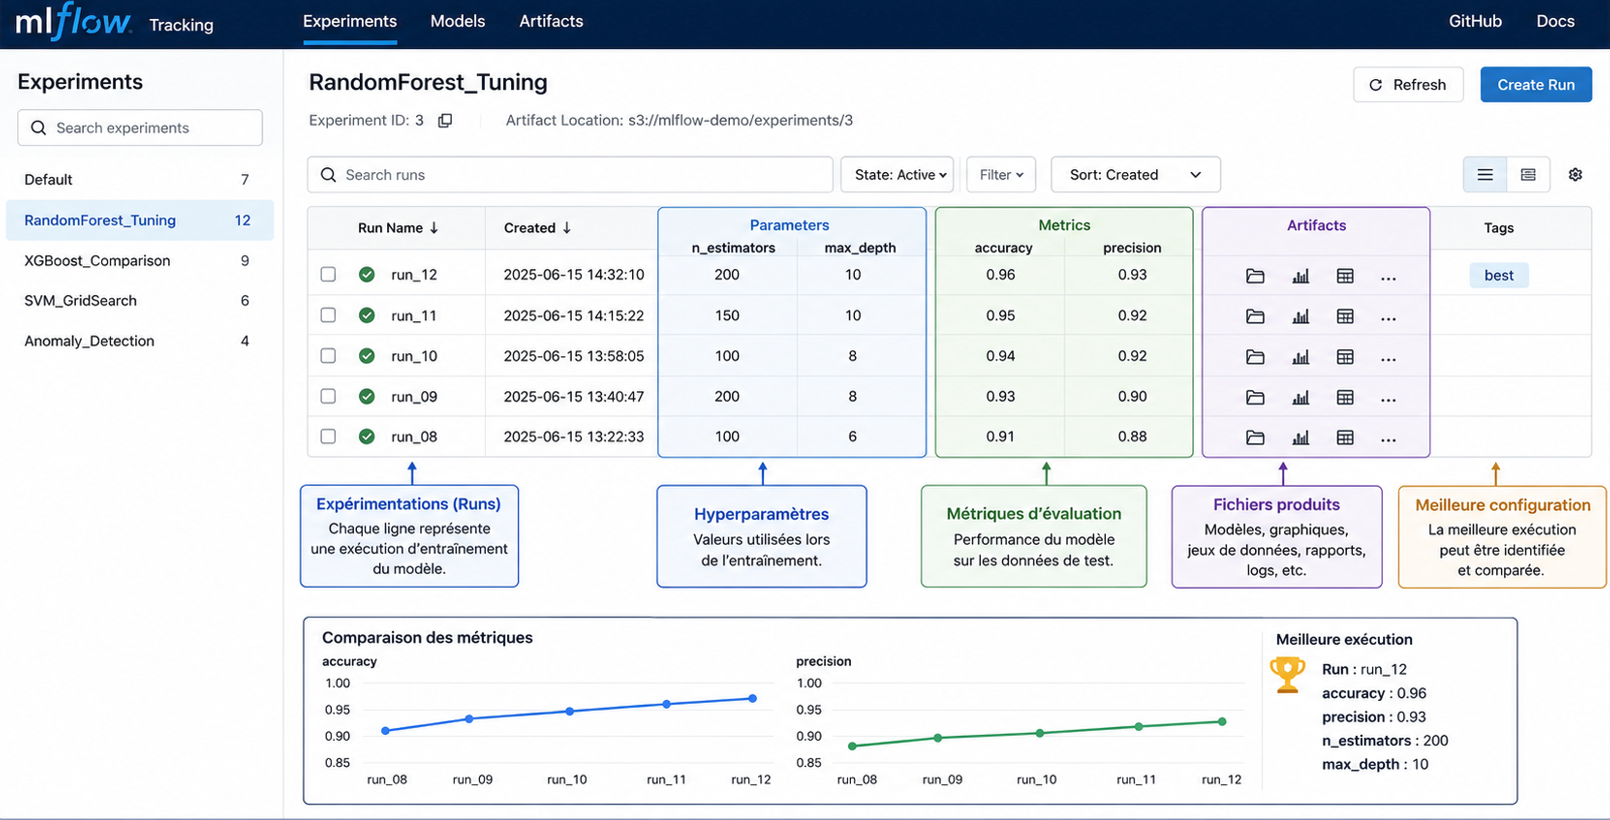Screen dimensions: 1610x820
Task: Open the State: Active dropdown
Action: tap(897, 174)
